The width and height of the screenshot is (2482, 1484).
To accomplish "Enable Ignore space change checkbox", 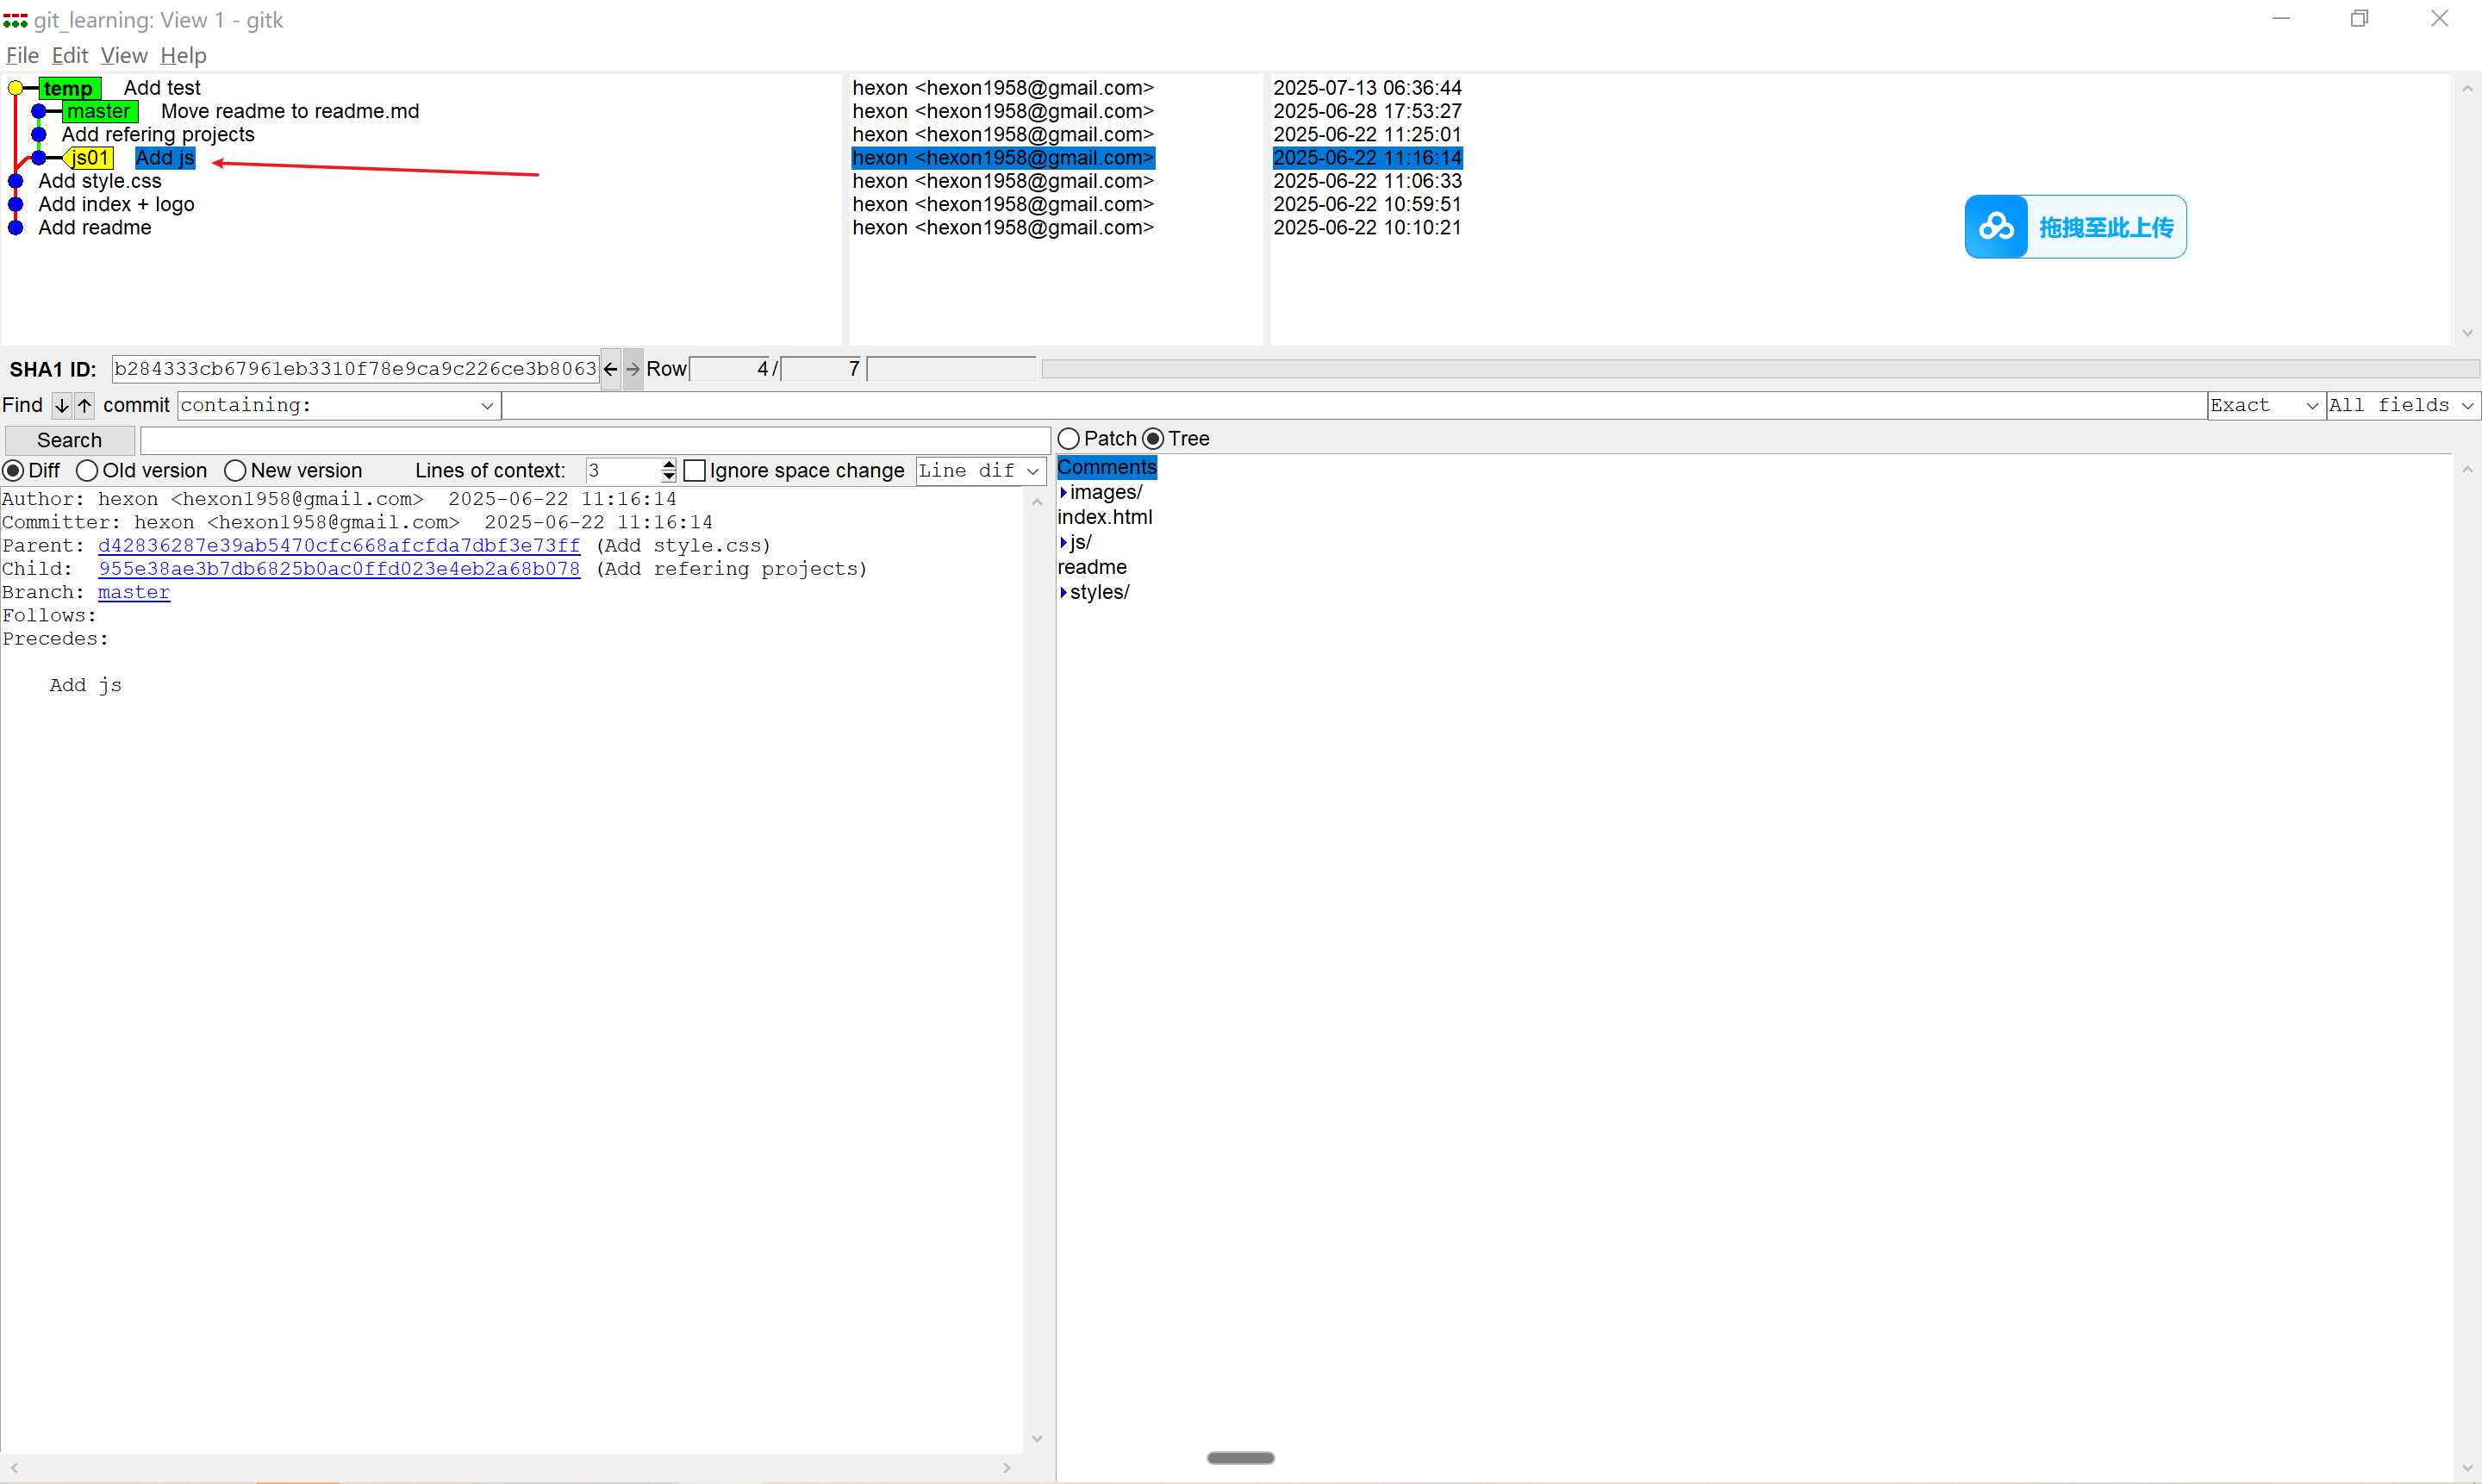I will [695, 471].
